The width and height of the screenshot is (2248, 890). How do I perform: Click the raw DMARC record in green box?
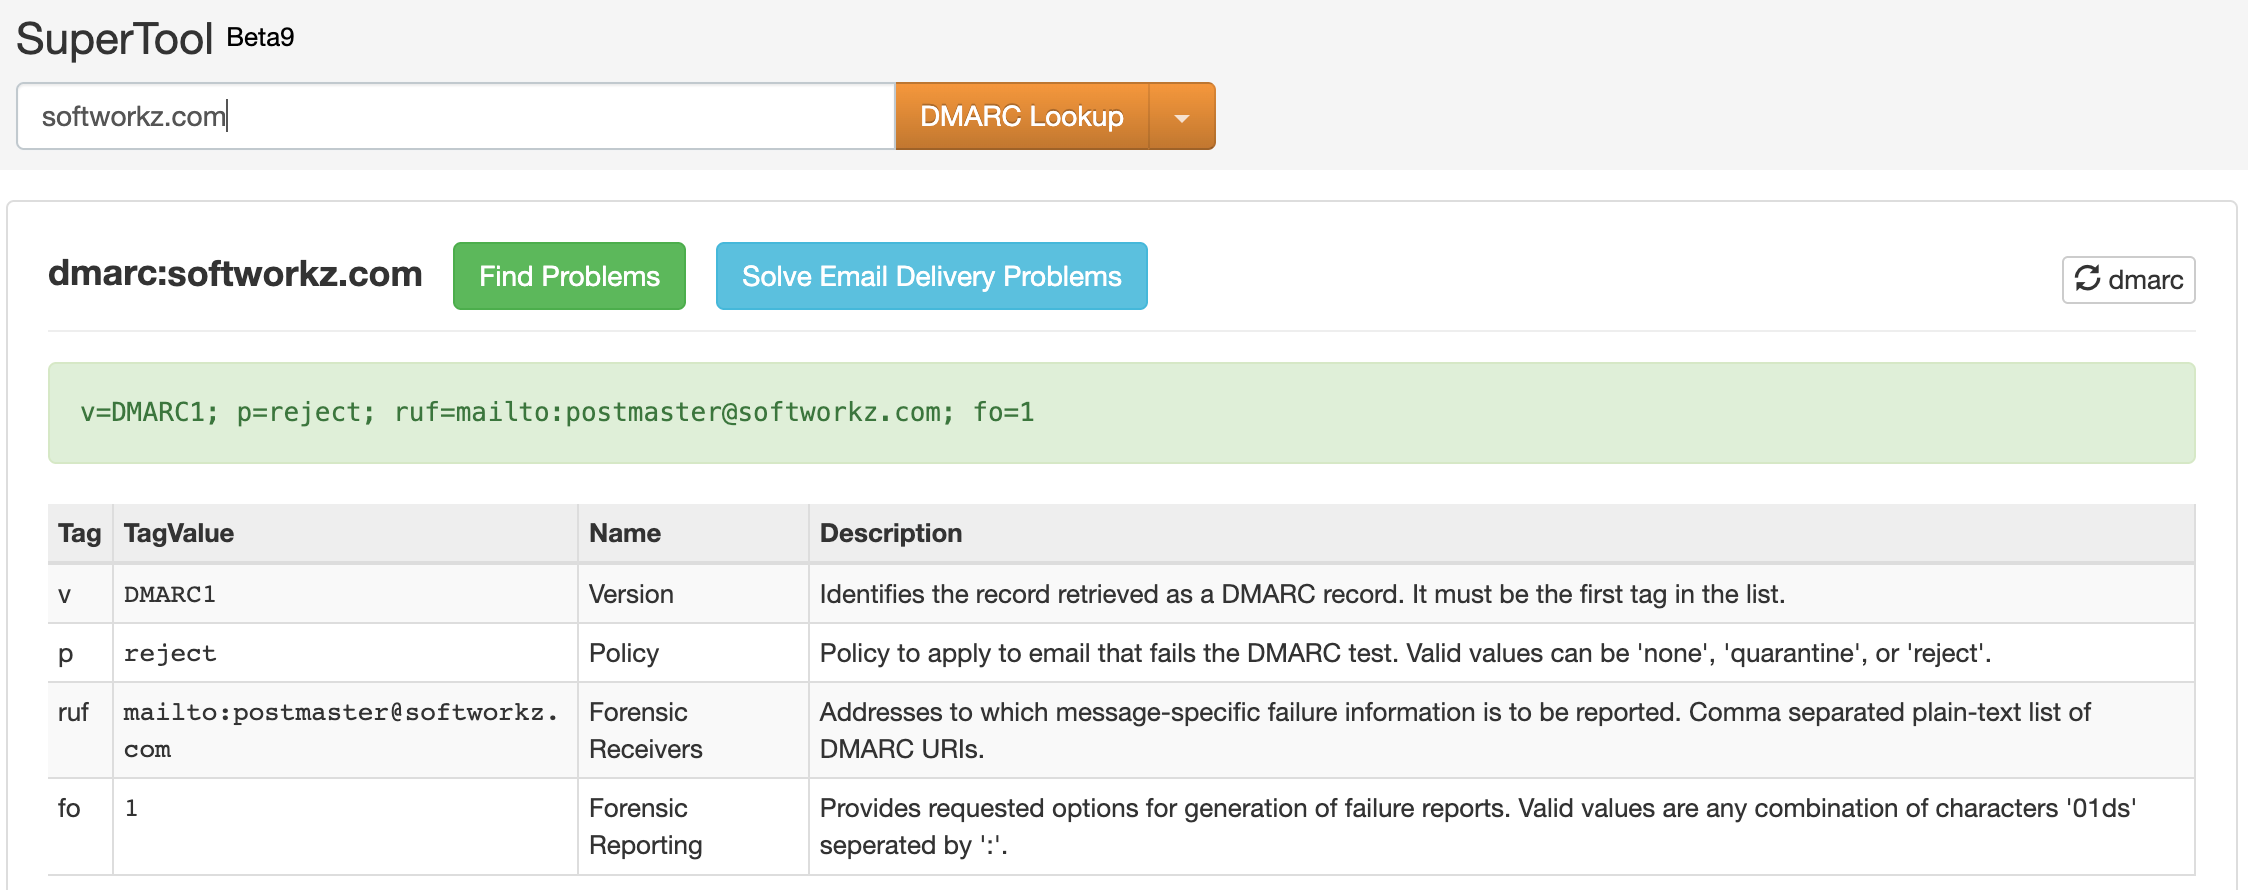(557, 412)
